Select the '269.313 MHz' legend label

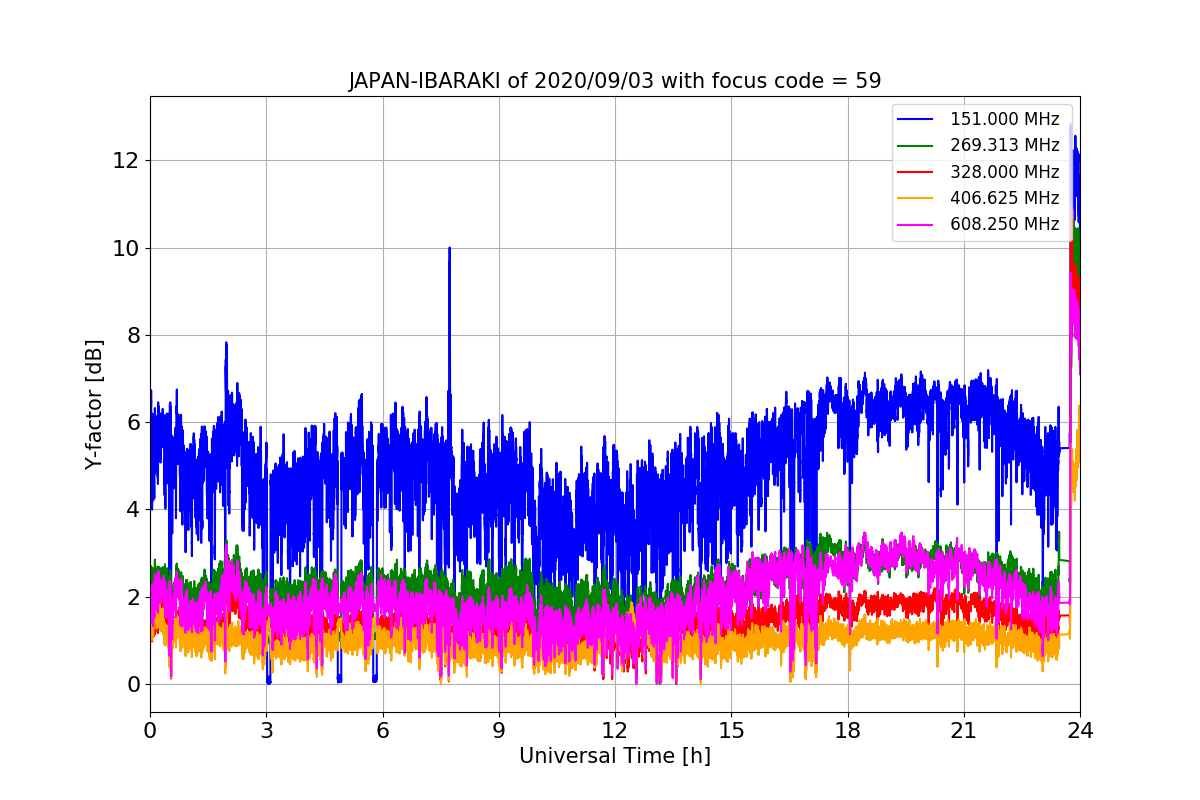click(1004, 145)
